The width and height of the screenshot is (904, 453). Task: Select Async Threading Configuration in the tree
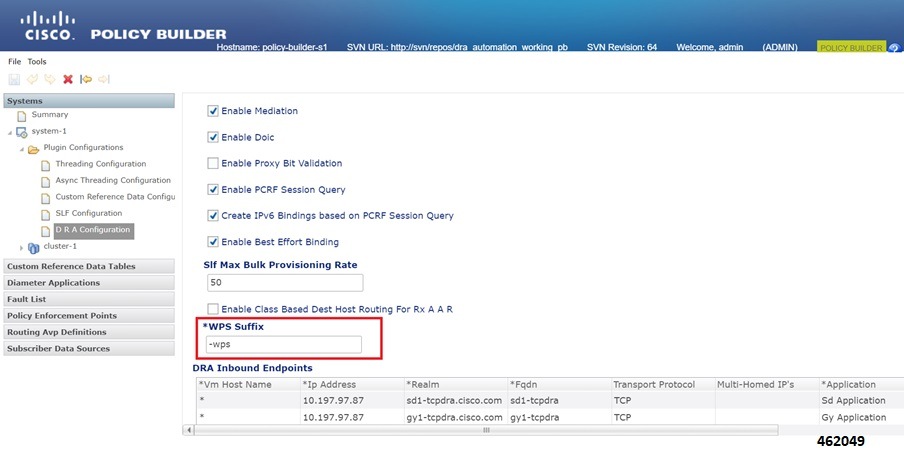click(x=113, y=180)
